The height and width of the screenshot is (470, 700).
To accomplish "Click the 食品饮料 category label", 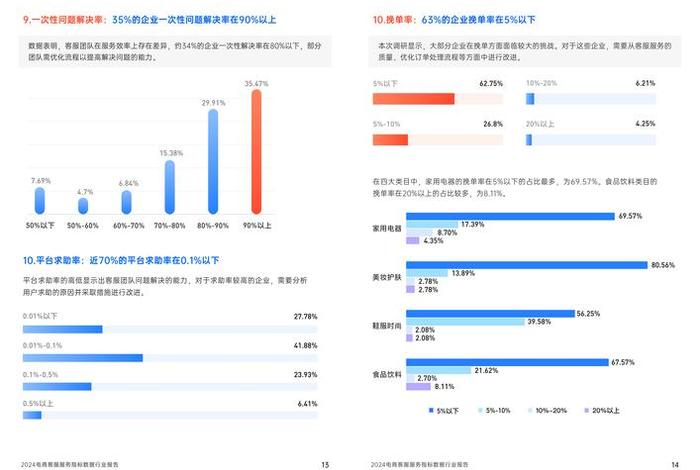I will click(386, 375).
